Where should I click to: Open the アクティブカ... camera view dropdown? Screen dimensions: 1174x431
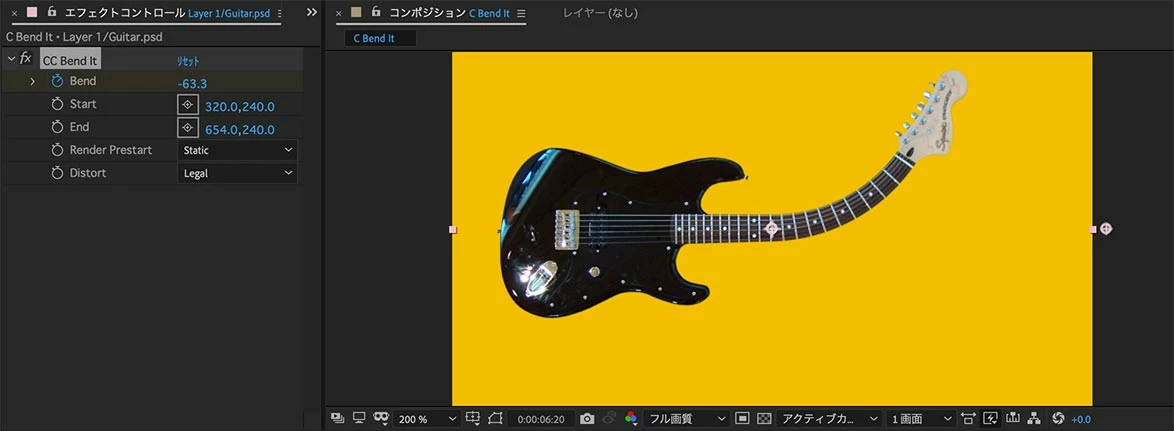click(x=829, y=418)
